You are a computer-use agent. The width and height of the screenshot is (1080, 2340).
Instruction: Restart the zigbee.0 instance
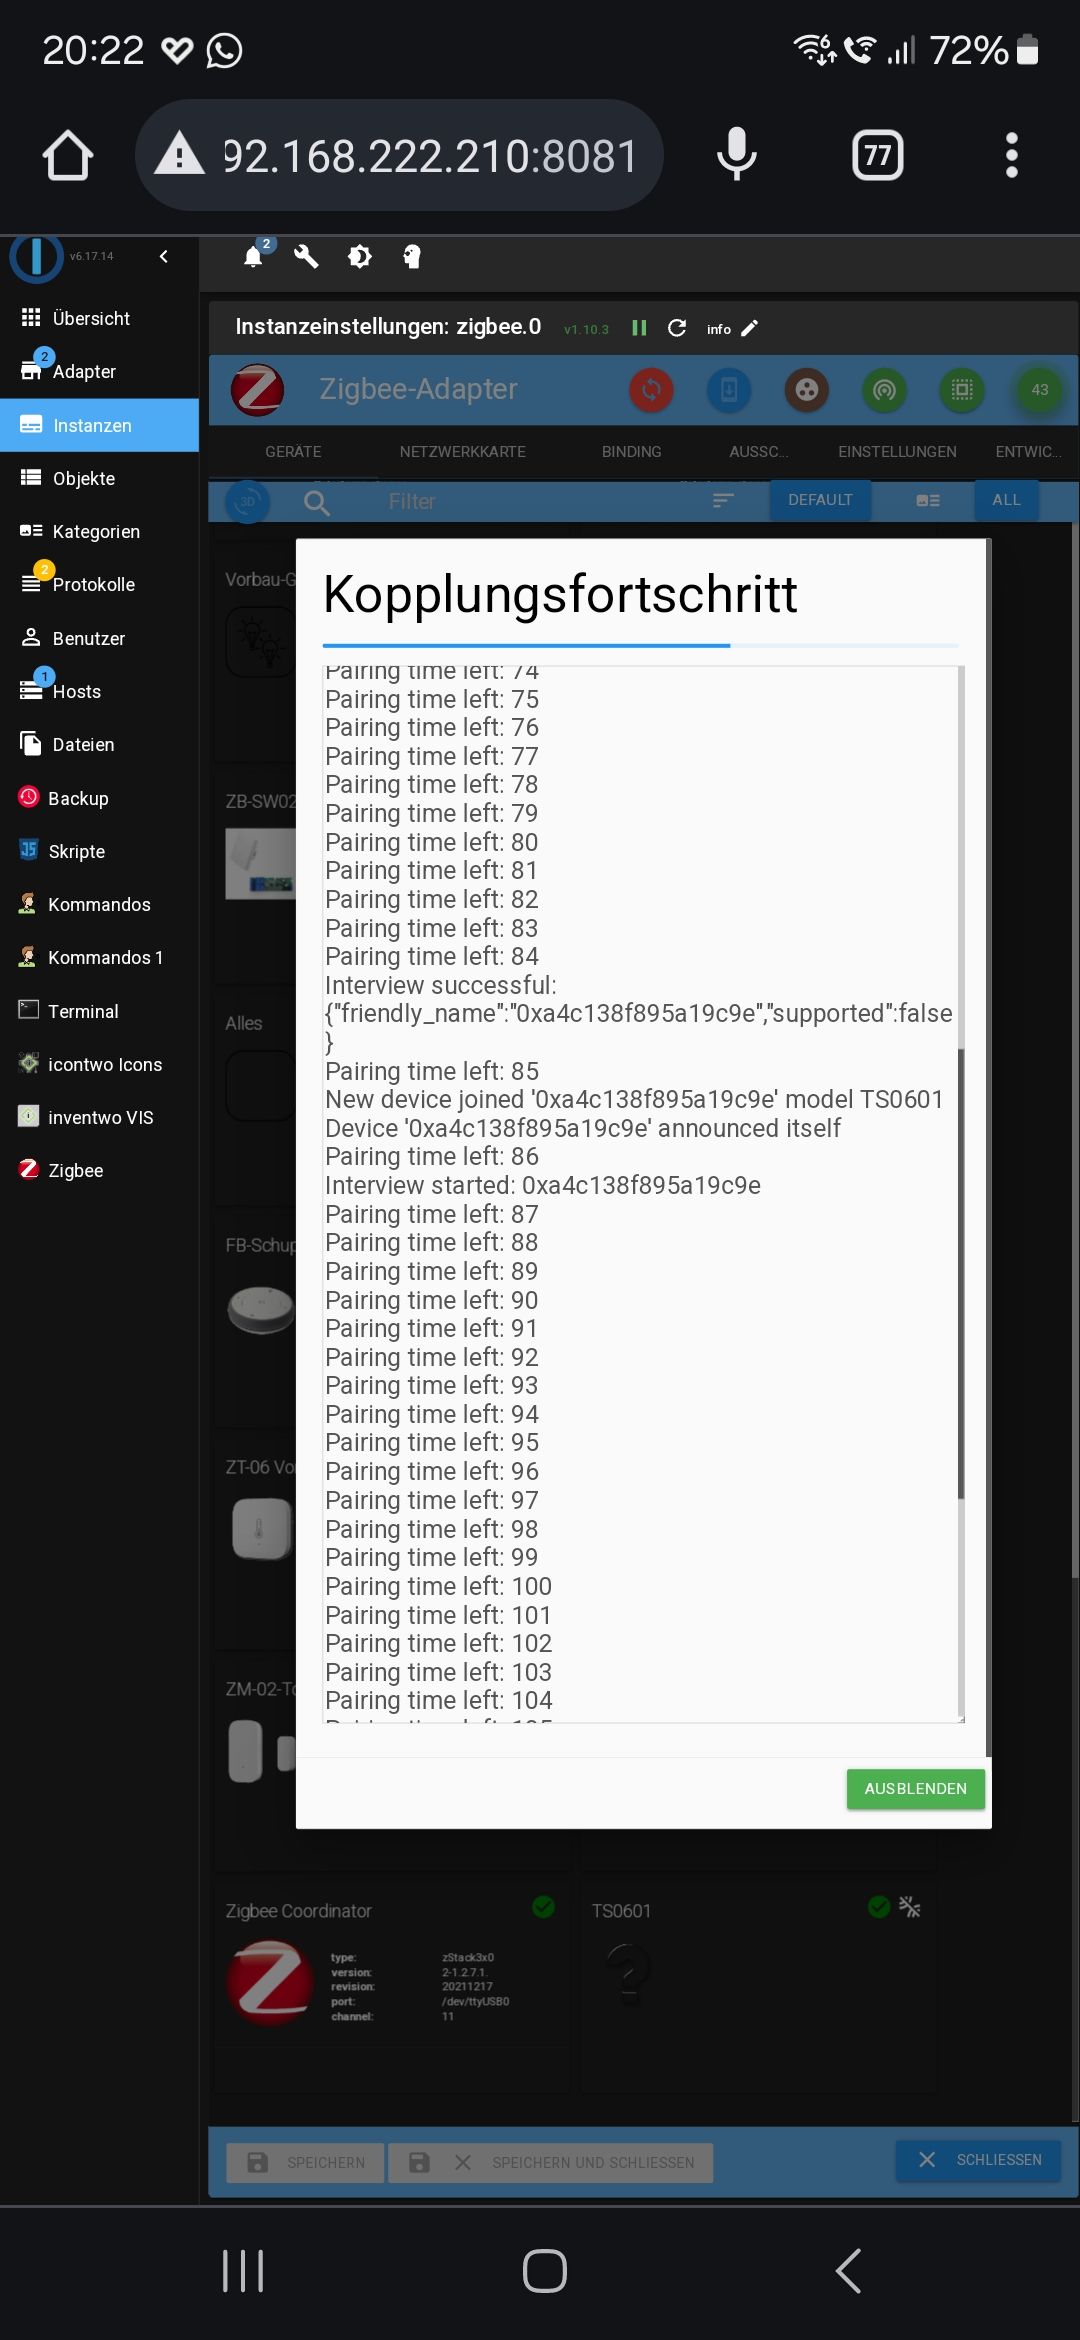[x=677, y=328]
